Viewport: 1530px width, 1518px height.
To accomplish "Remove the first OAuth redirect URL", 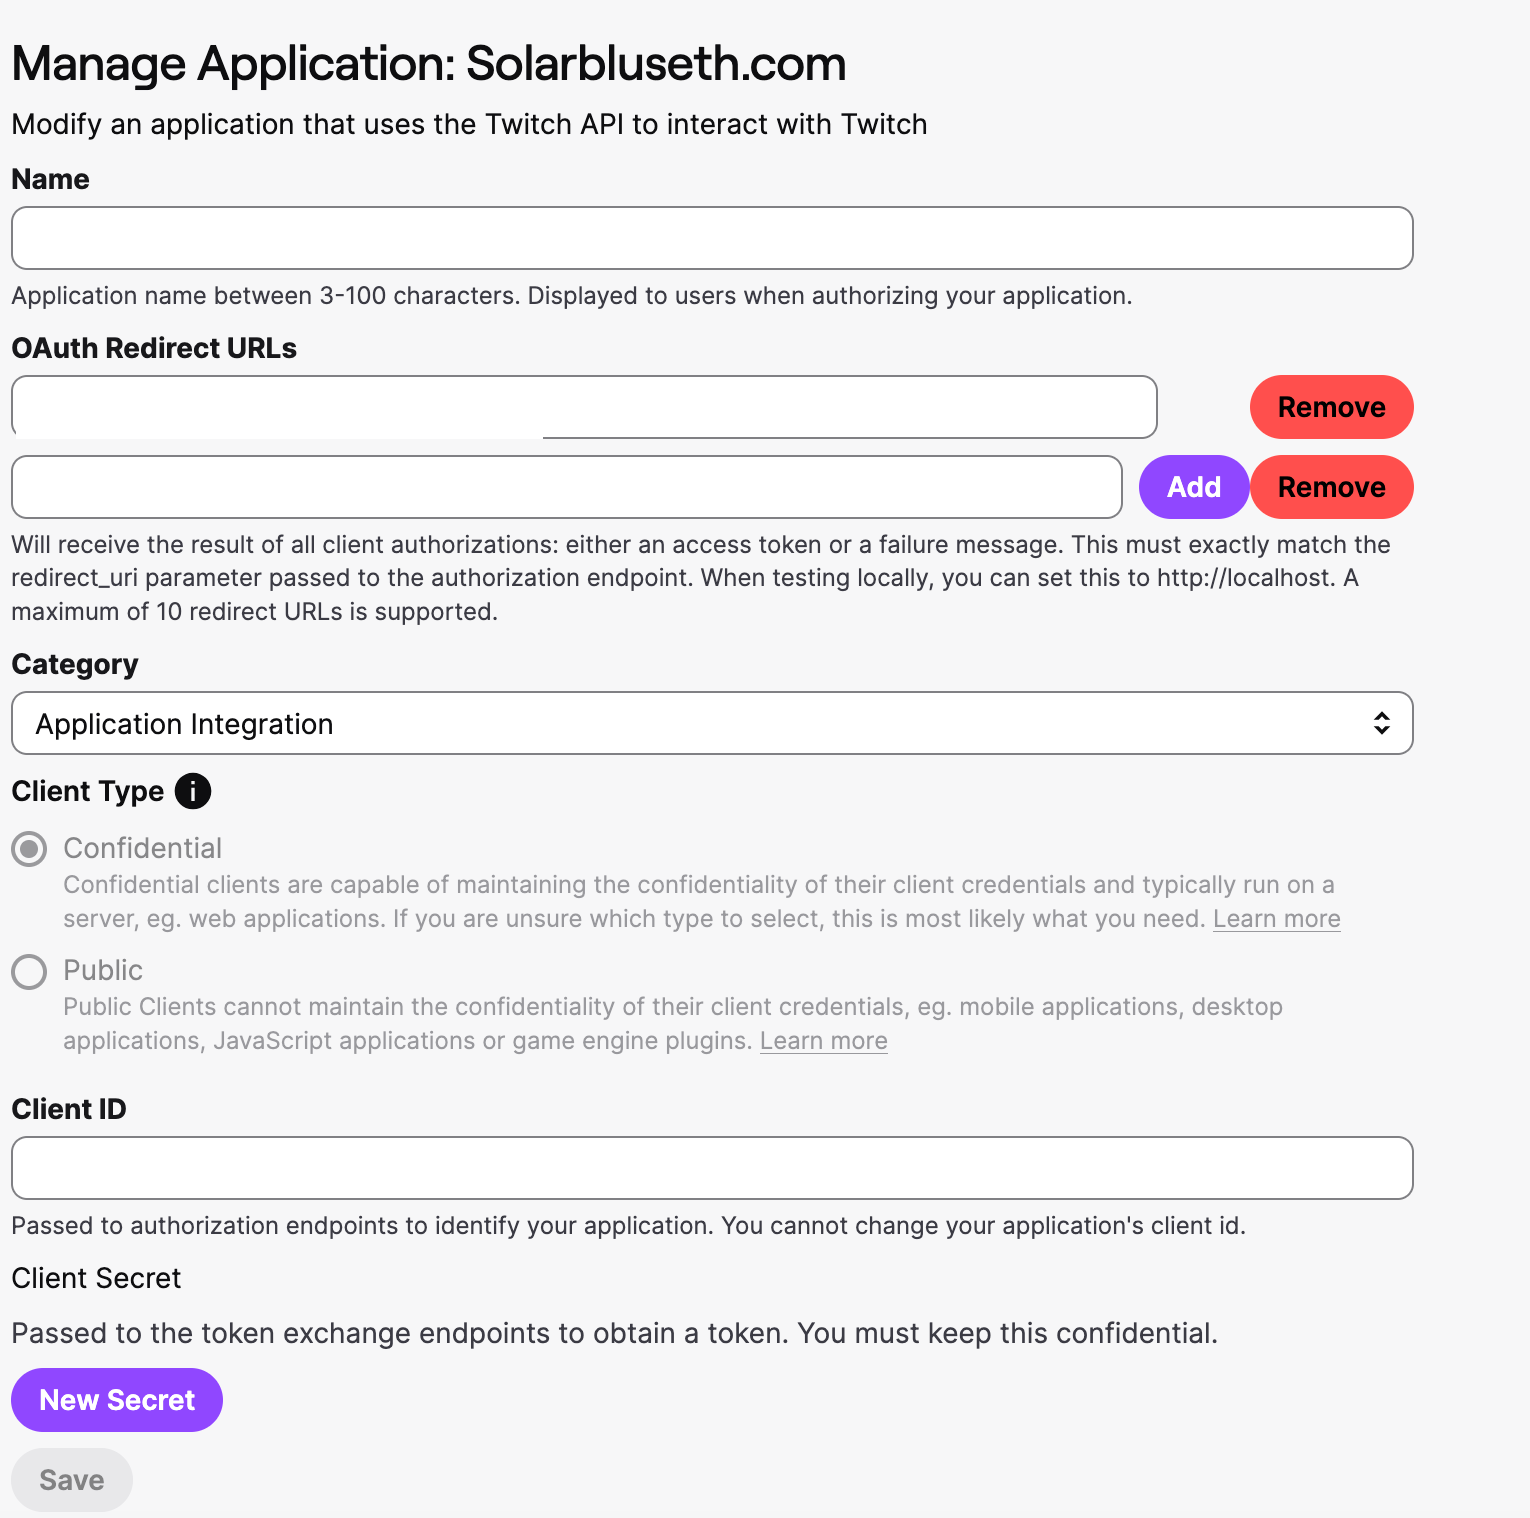I will [1331, 407].
